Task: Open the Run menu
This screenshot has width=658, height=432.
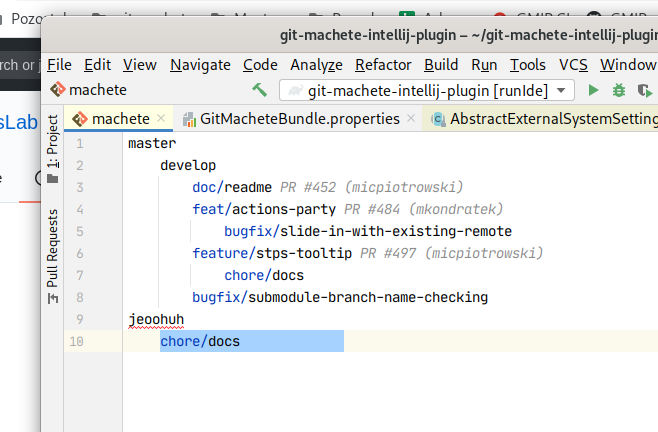Action: (484, 65)
